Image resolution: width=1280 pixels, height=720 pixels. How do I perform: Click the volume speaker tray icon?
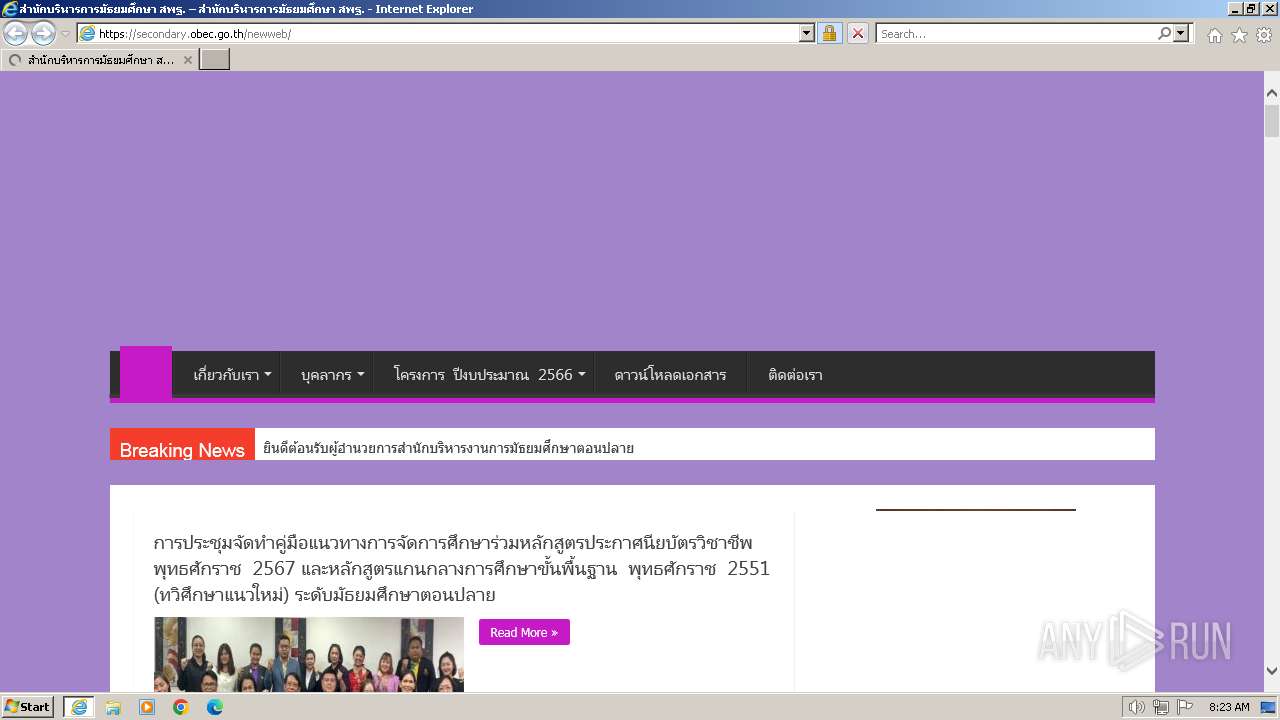(1137, 707)
